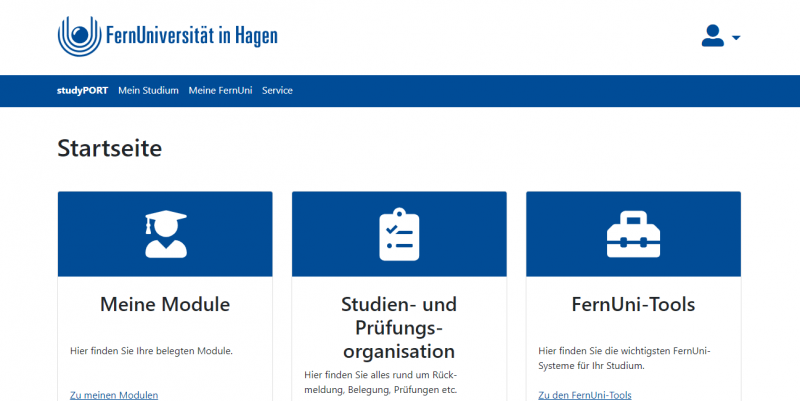Expand the account dropdown arrow
The image size is (800, 401).
click(736, 38)
